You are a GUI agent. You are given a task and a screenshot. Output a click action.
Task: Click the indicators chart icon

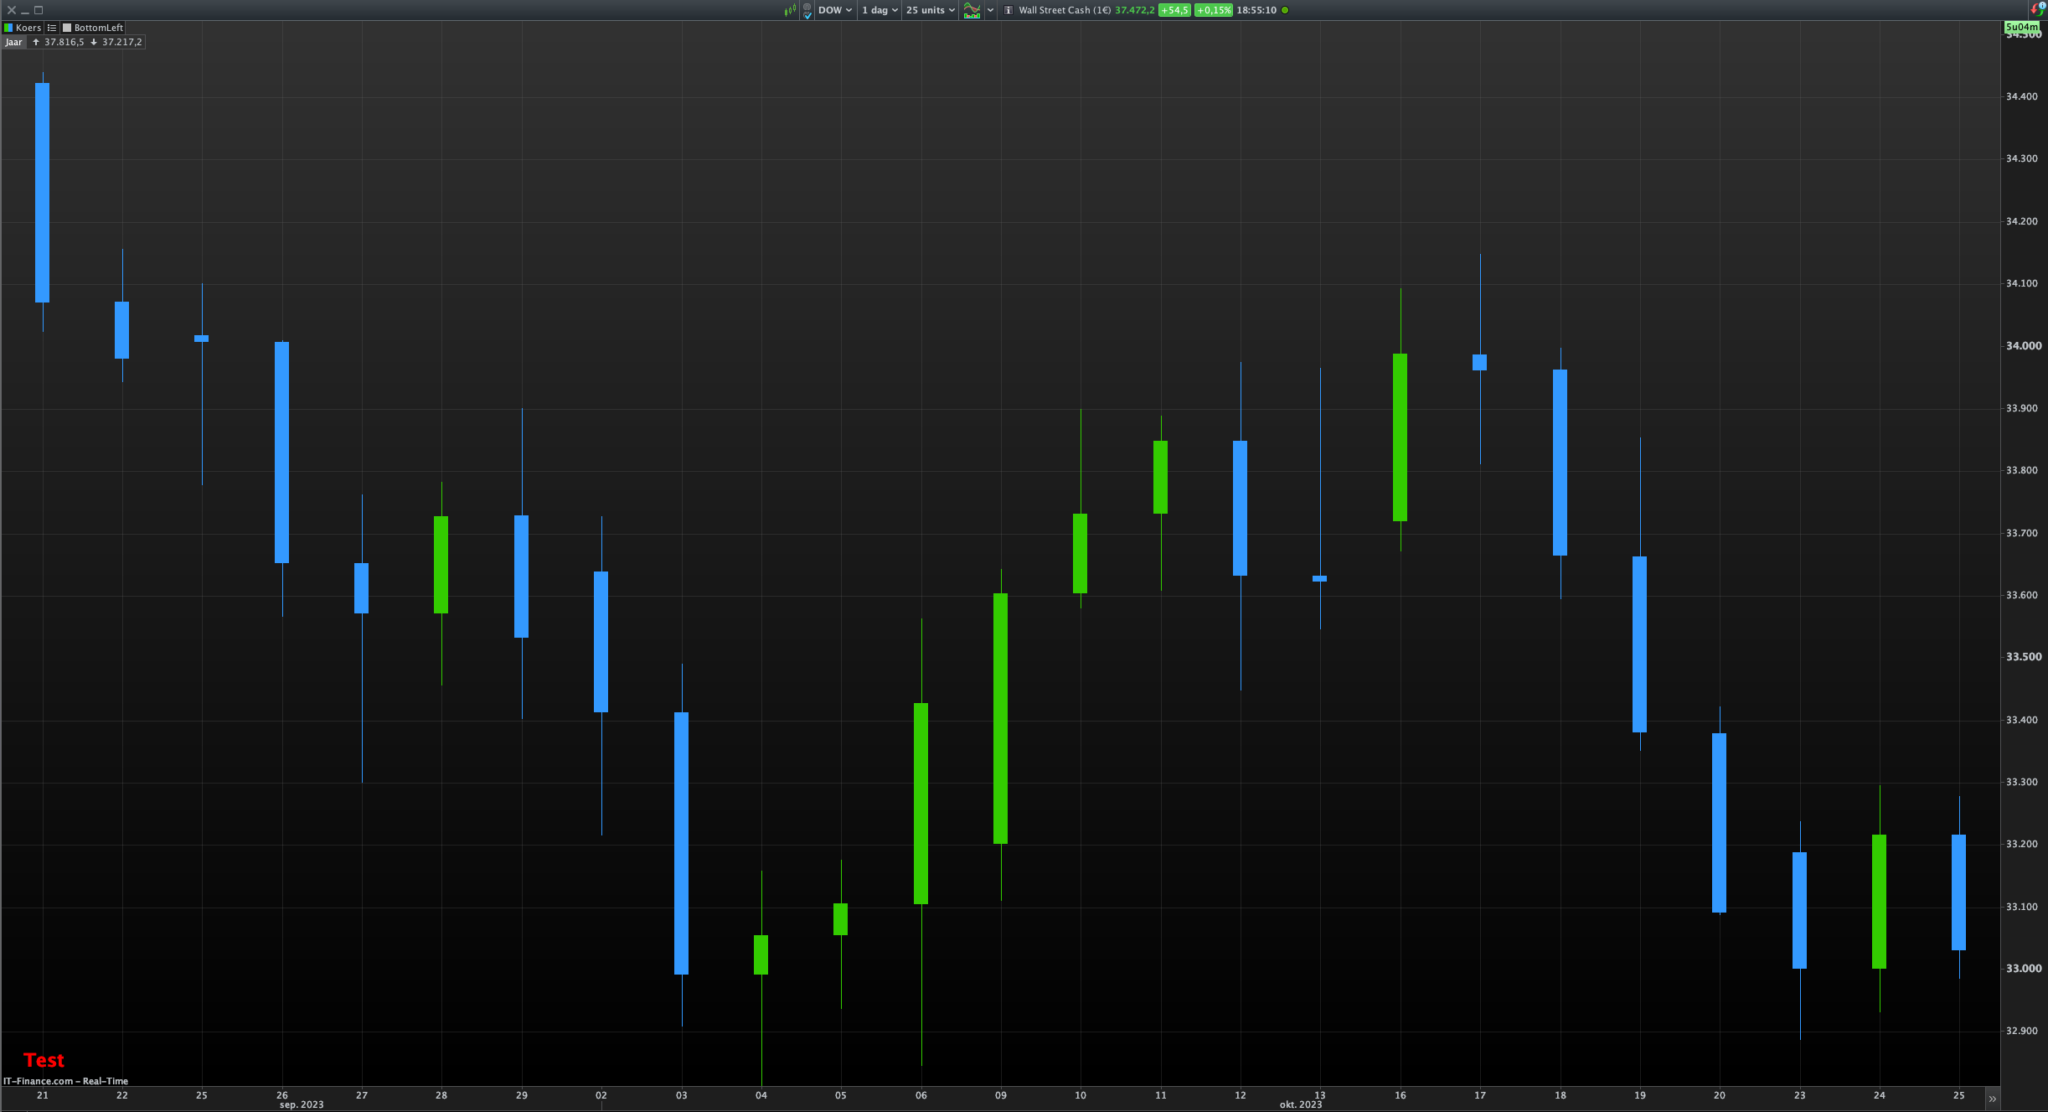[971, 10]
